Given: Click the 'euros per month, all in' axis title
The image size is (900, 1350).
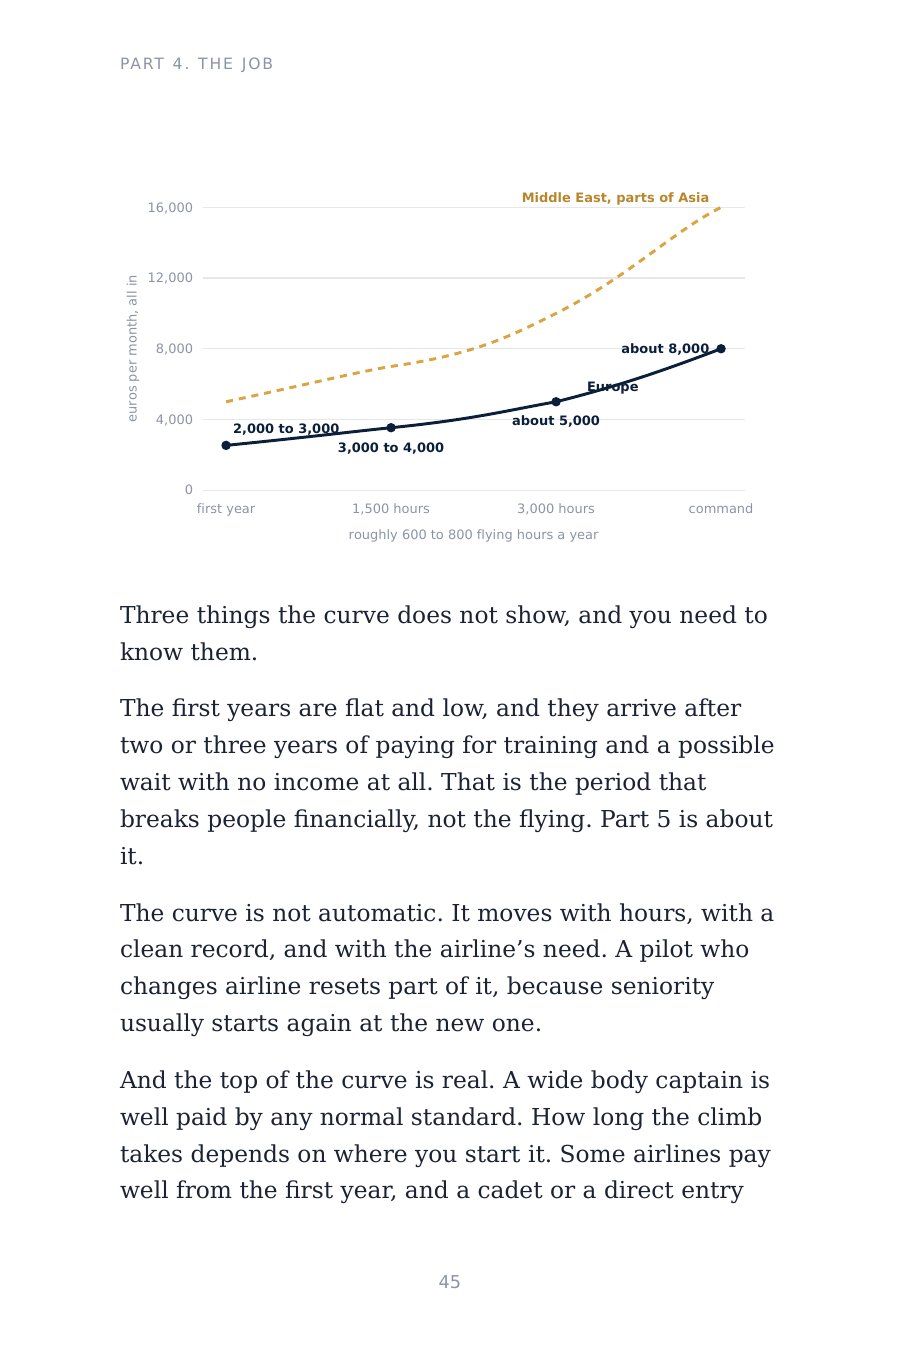Looking at the screenshot, I should click(x=133, y=348).
